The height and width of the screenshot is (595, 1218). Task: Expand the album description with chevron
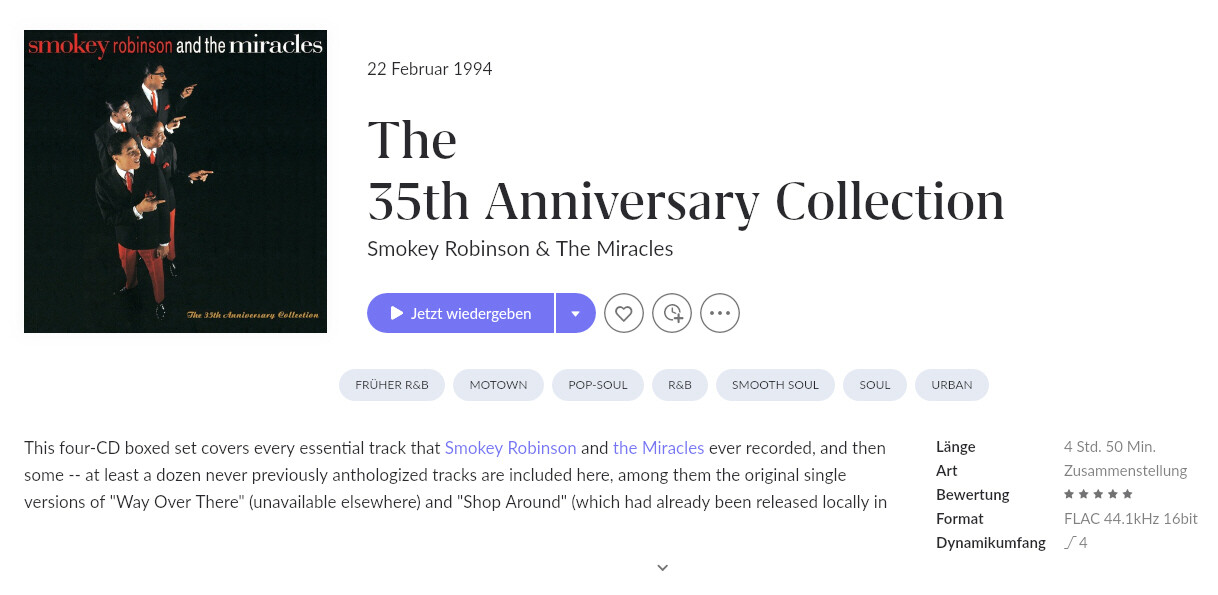point(662,567)
